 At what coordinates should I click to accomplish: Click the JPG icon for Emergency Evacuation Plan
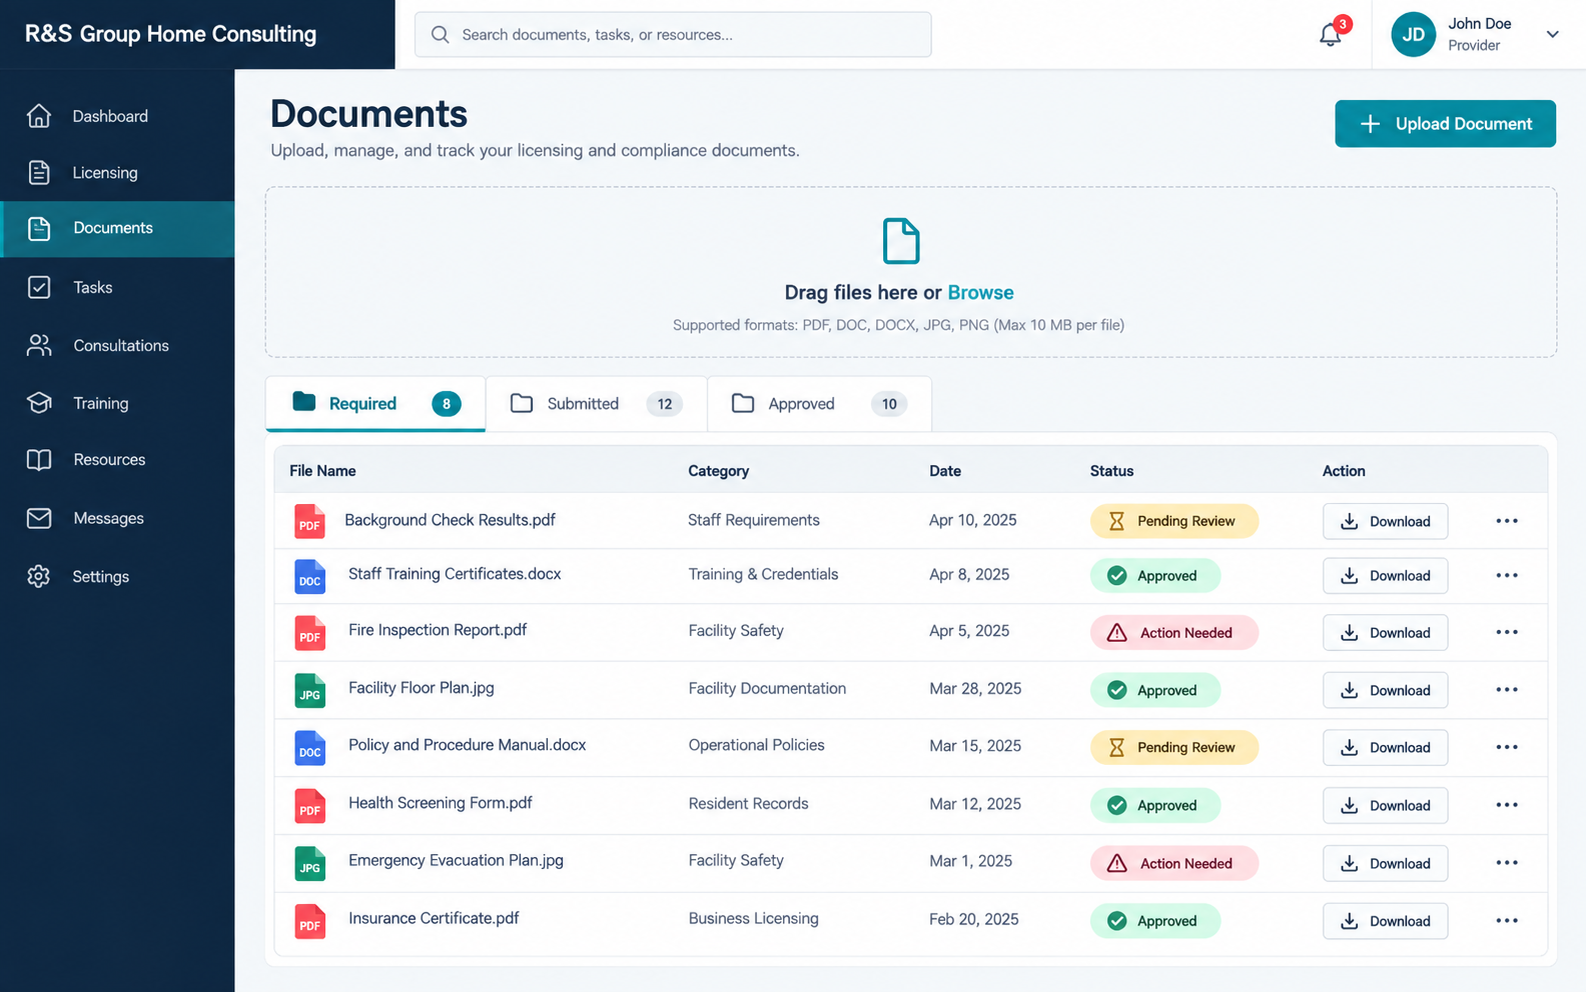(310, 863)
